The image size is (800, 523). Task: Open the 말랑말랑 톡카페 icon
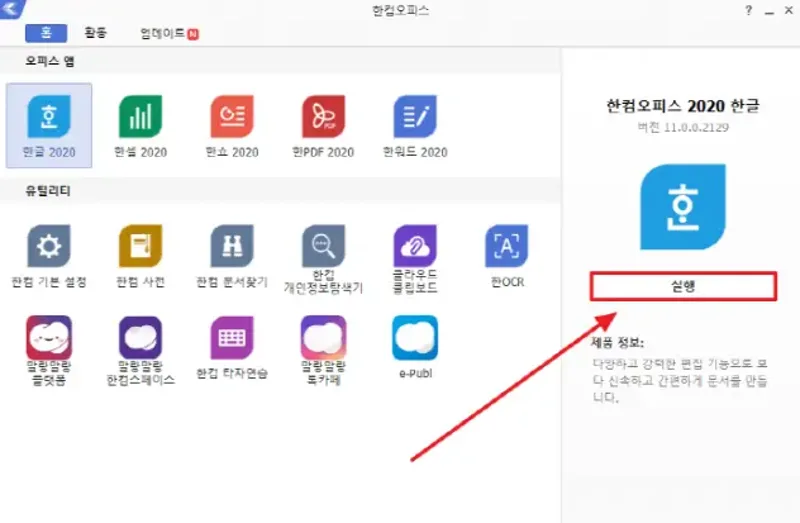(x=323, y=337)
